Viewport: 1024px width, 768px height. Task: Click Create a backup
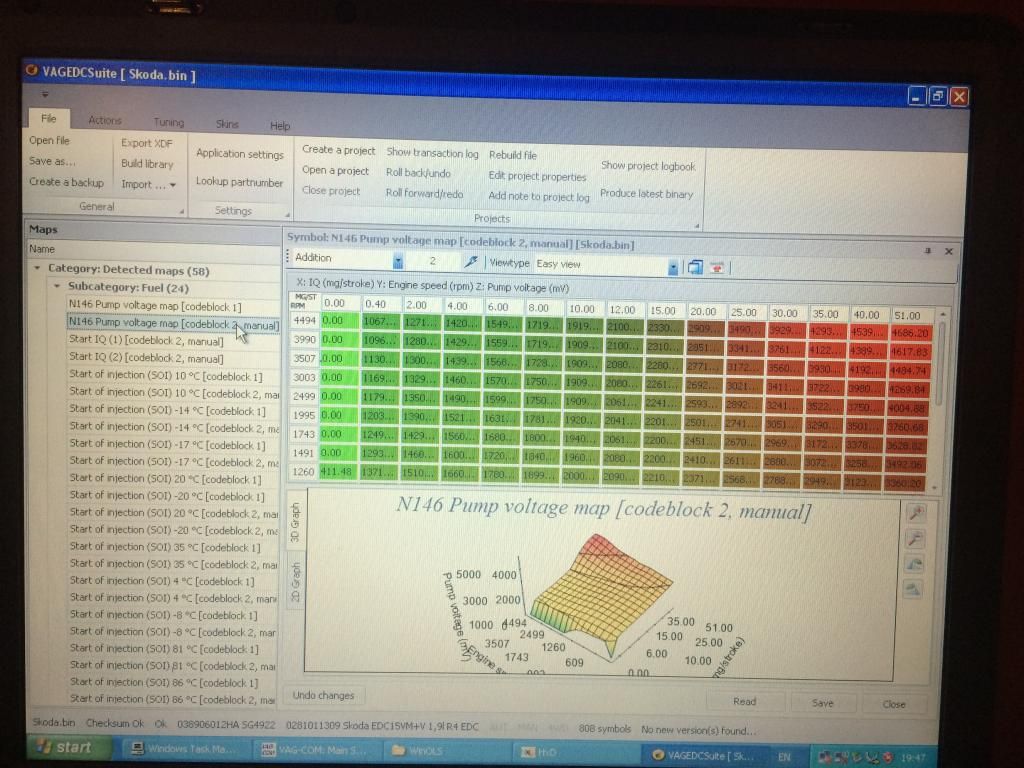[66, 182]
